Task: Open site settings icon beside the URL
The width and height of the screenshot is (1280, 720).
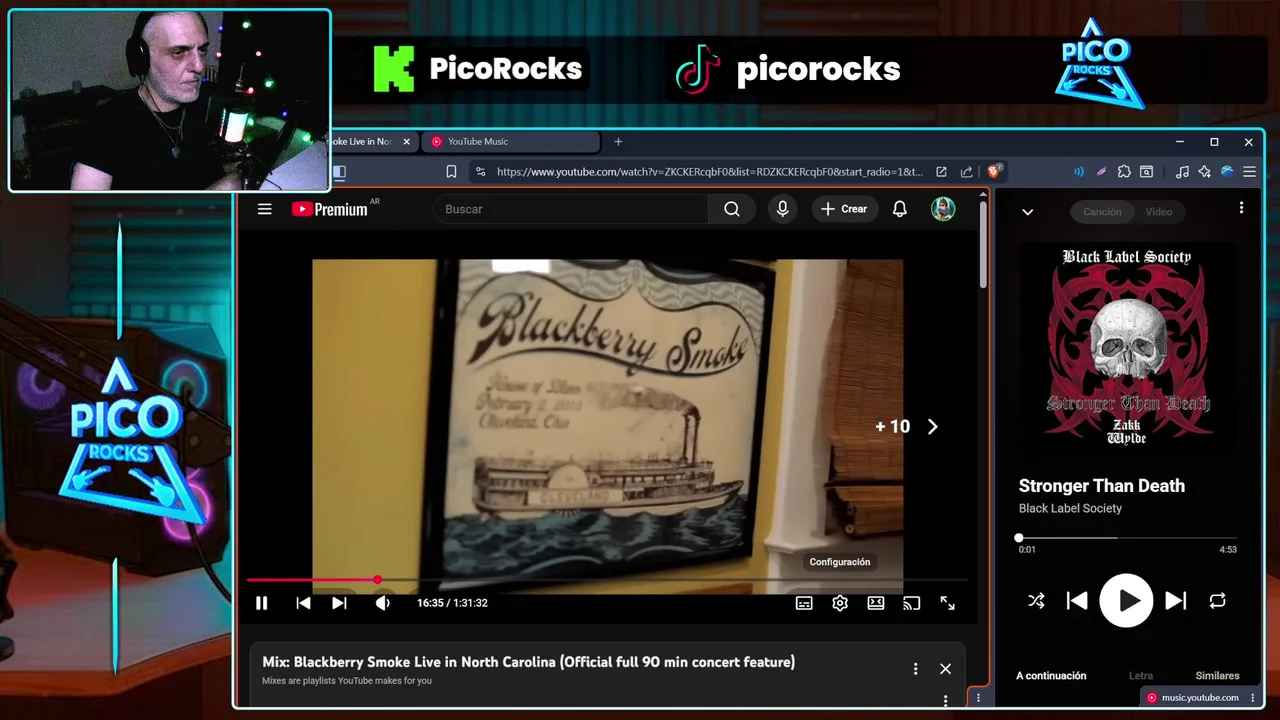Action: (x=480, y=172)
